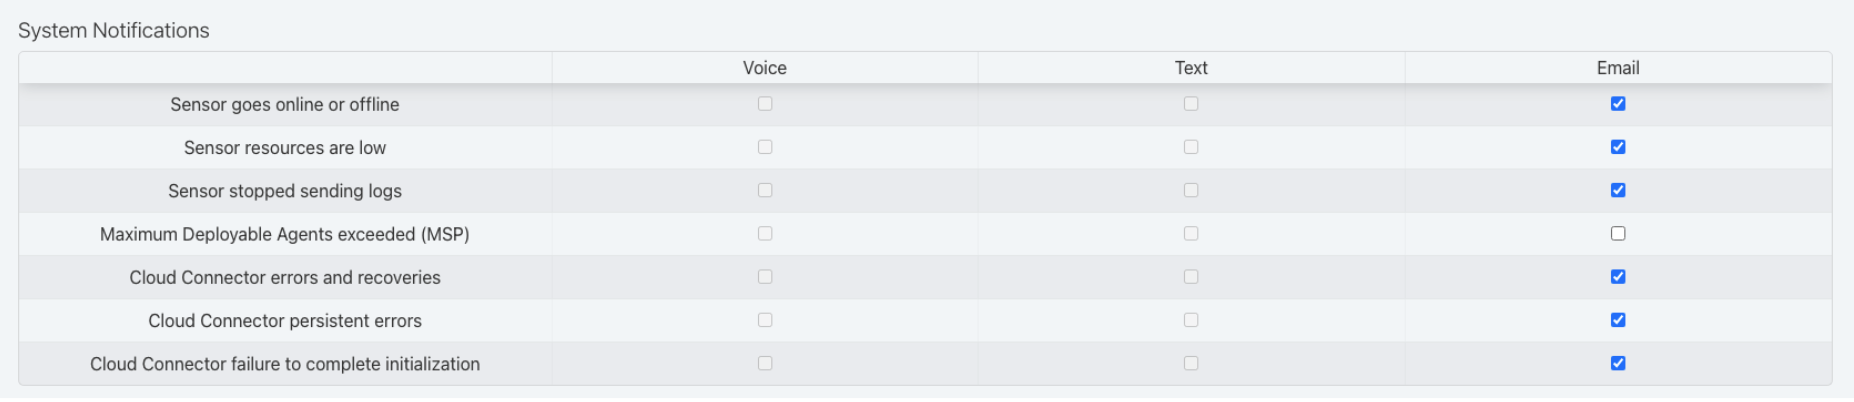Check Voice for Cloud Connector persistent errors
The image size is (1854, 402).
[765, 320]
